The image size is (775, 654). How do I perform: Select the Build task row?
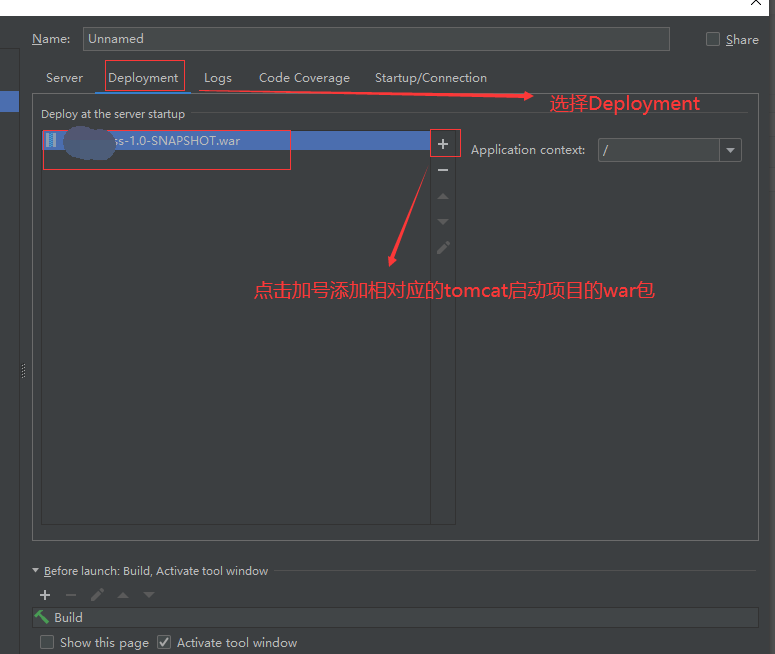click(x=395, y=617)
